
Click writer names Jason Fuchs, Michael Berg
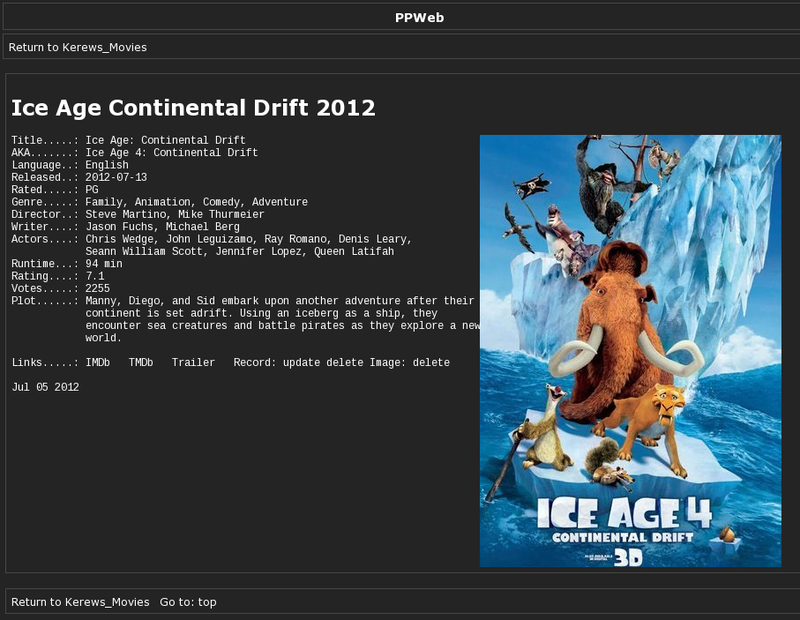(162, 227)
